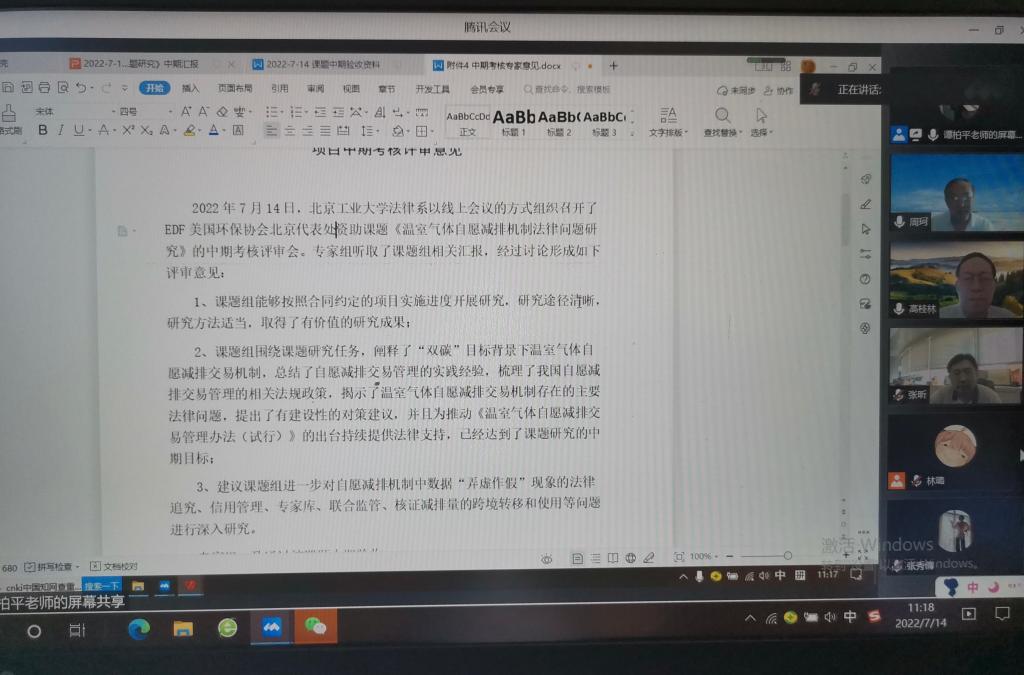Toggle italic formatting in the WPS ribbon
Image resolution: width=1024 pixels, height=675 pixels.
[x=60, y=130]
